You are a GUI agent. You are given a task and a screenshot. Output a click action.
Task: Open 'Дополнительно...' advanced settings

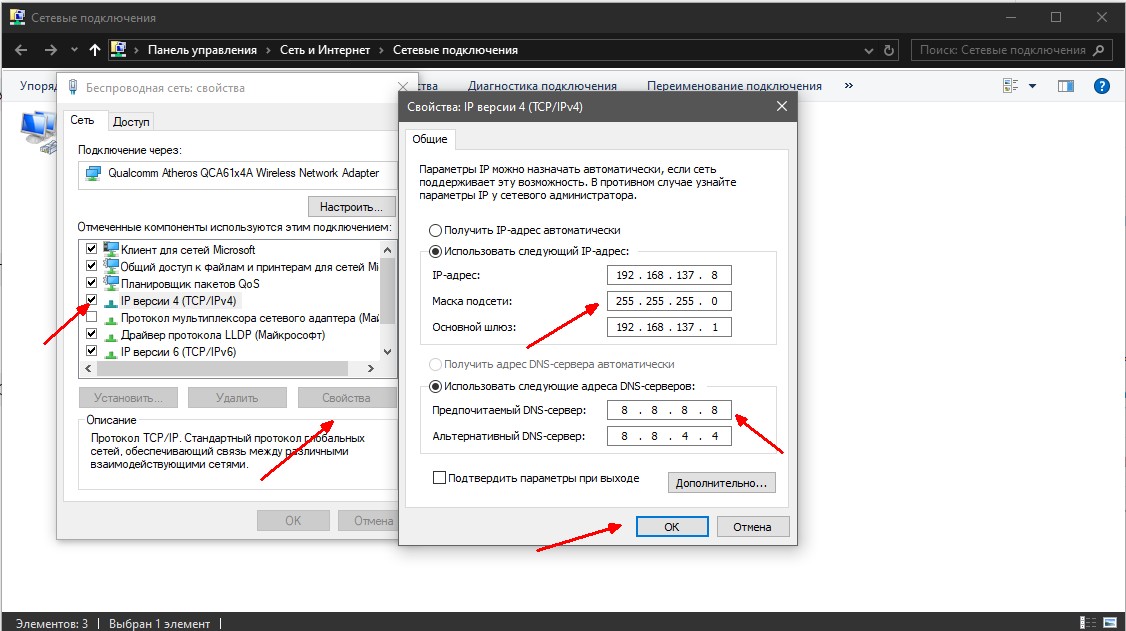click(x=721, y=482)
